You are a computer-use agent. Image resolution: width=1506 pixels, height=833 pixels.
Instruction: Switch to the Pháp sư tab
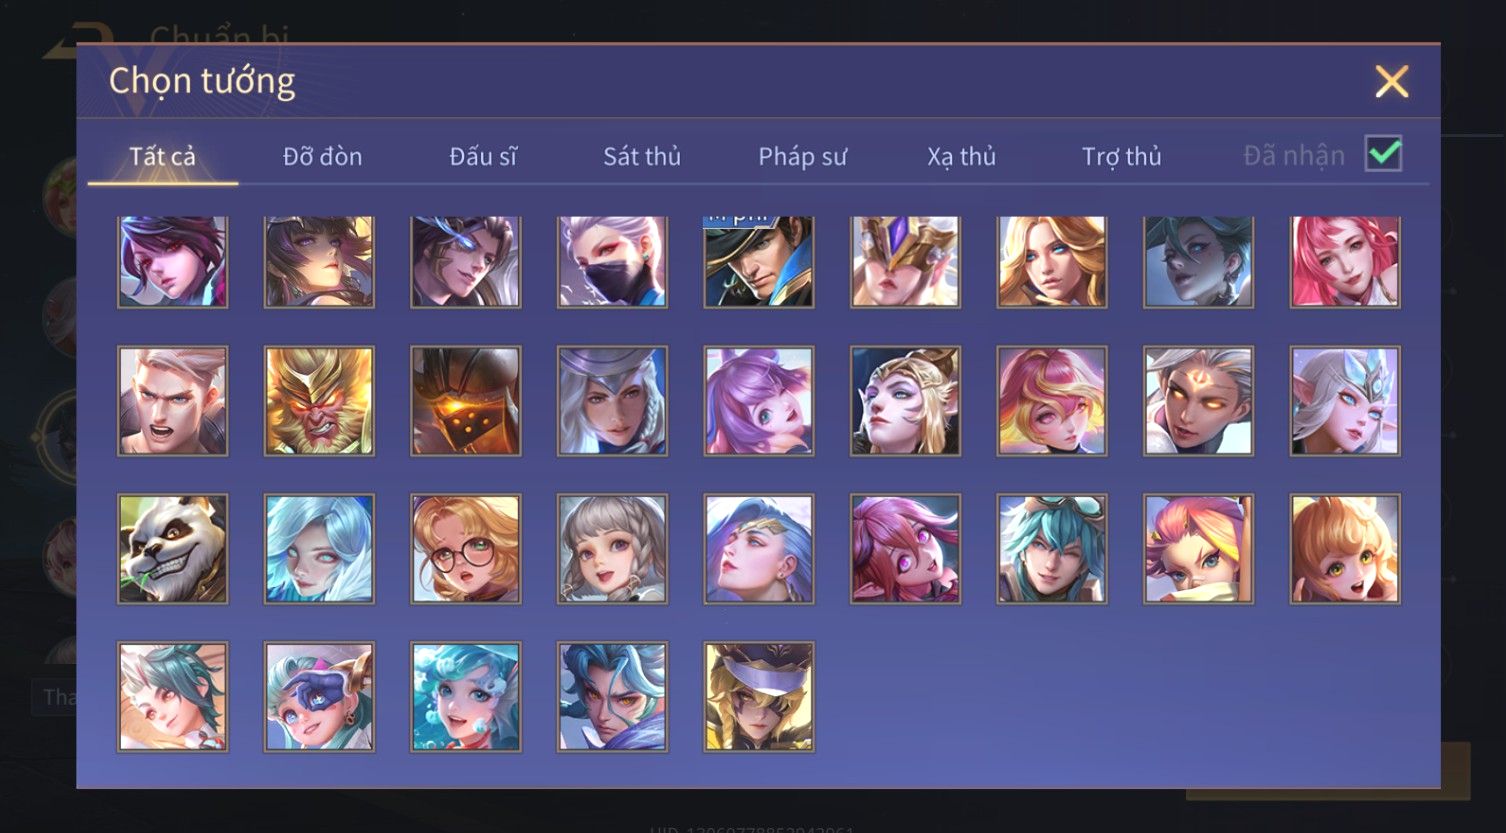(x=802, y=156)
